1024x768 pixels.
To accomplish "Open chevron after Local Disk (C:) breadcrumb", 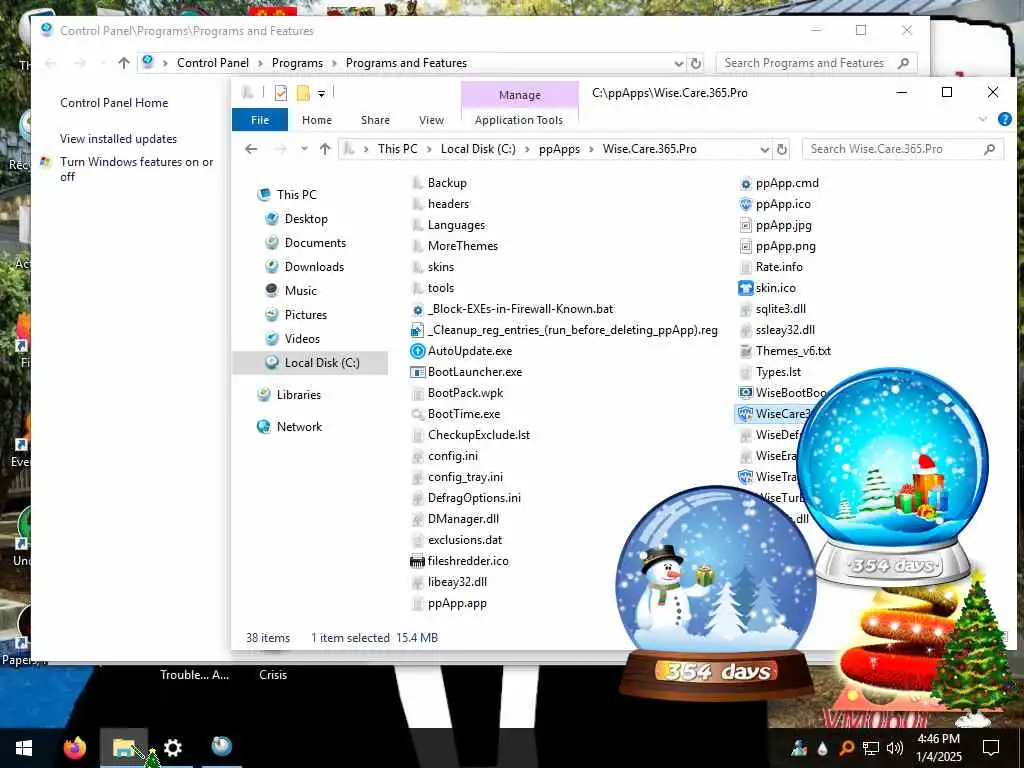I will (527, 149).
